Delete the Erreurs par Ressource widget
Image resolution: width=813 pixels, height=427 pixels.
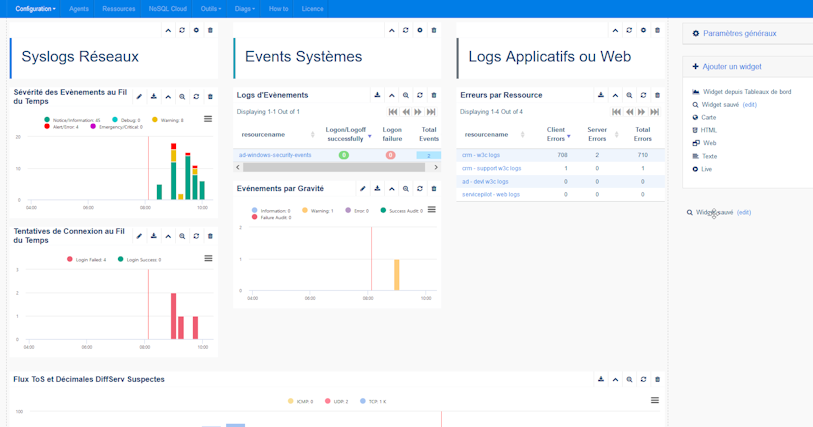657,96
